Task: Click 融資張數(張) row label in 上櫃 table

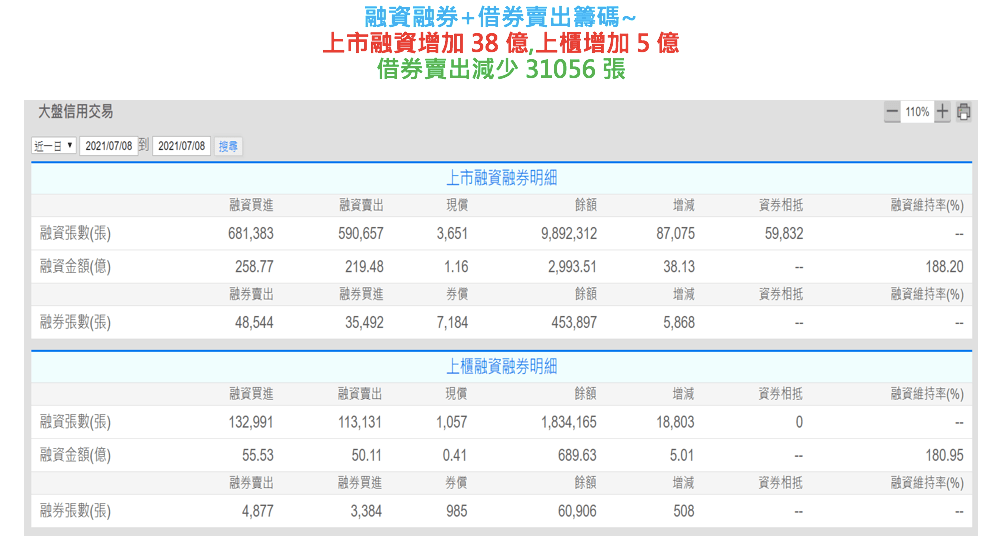Action: click(x=75, y=422)
